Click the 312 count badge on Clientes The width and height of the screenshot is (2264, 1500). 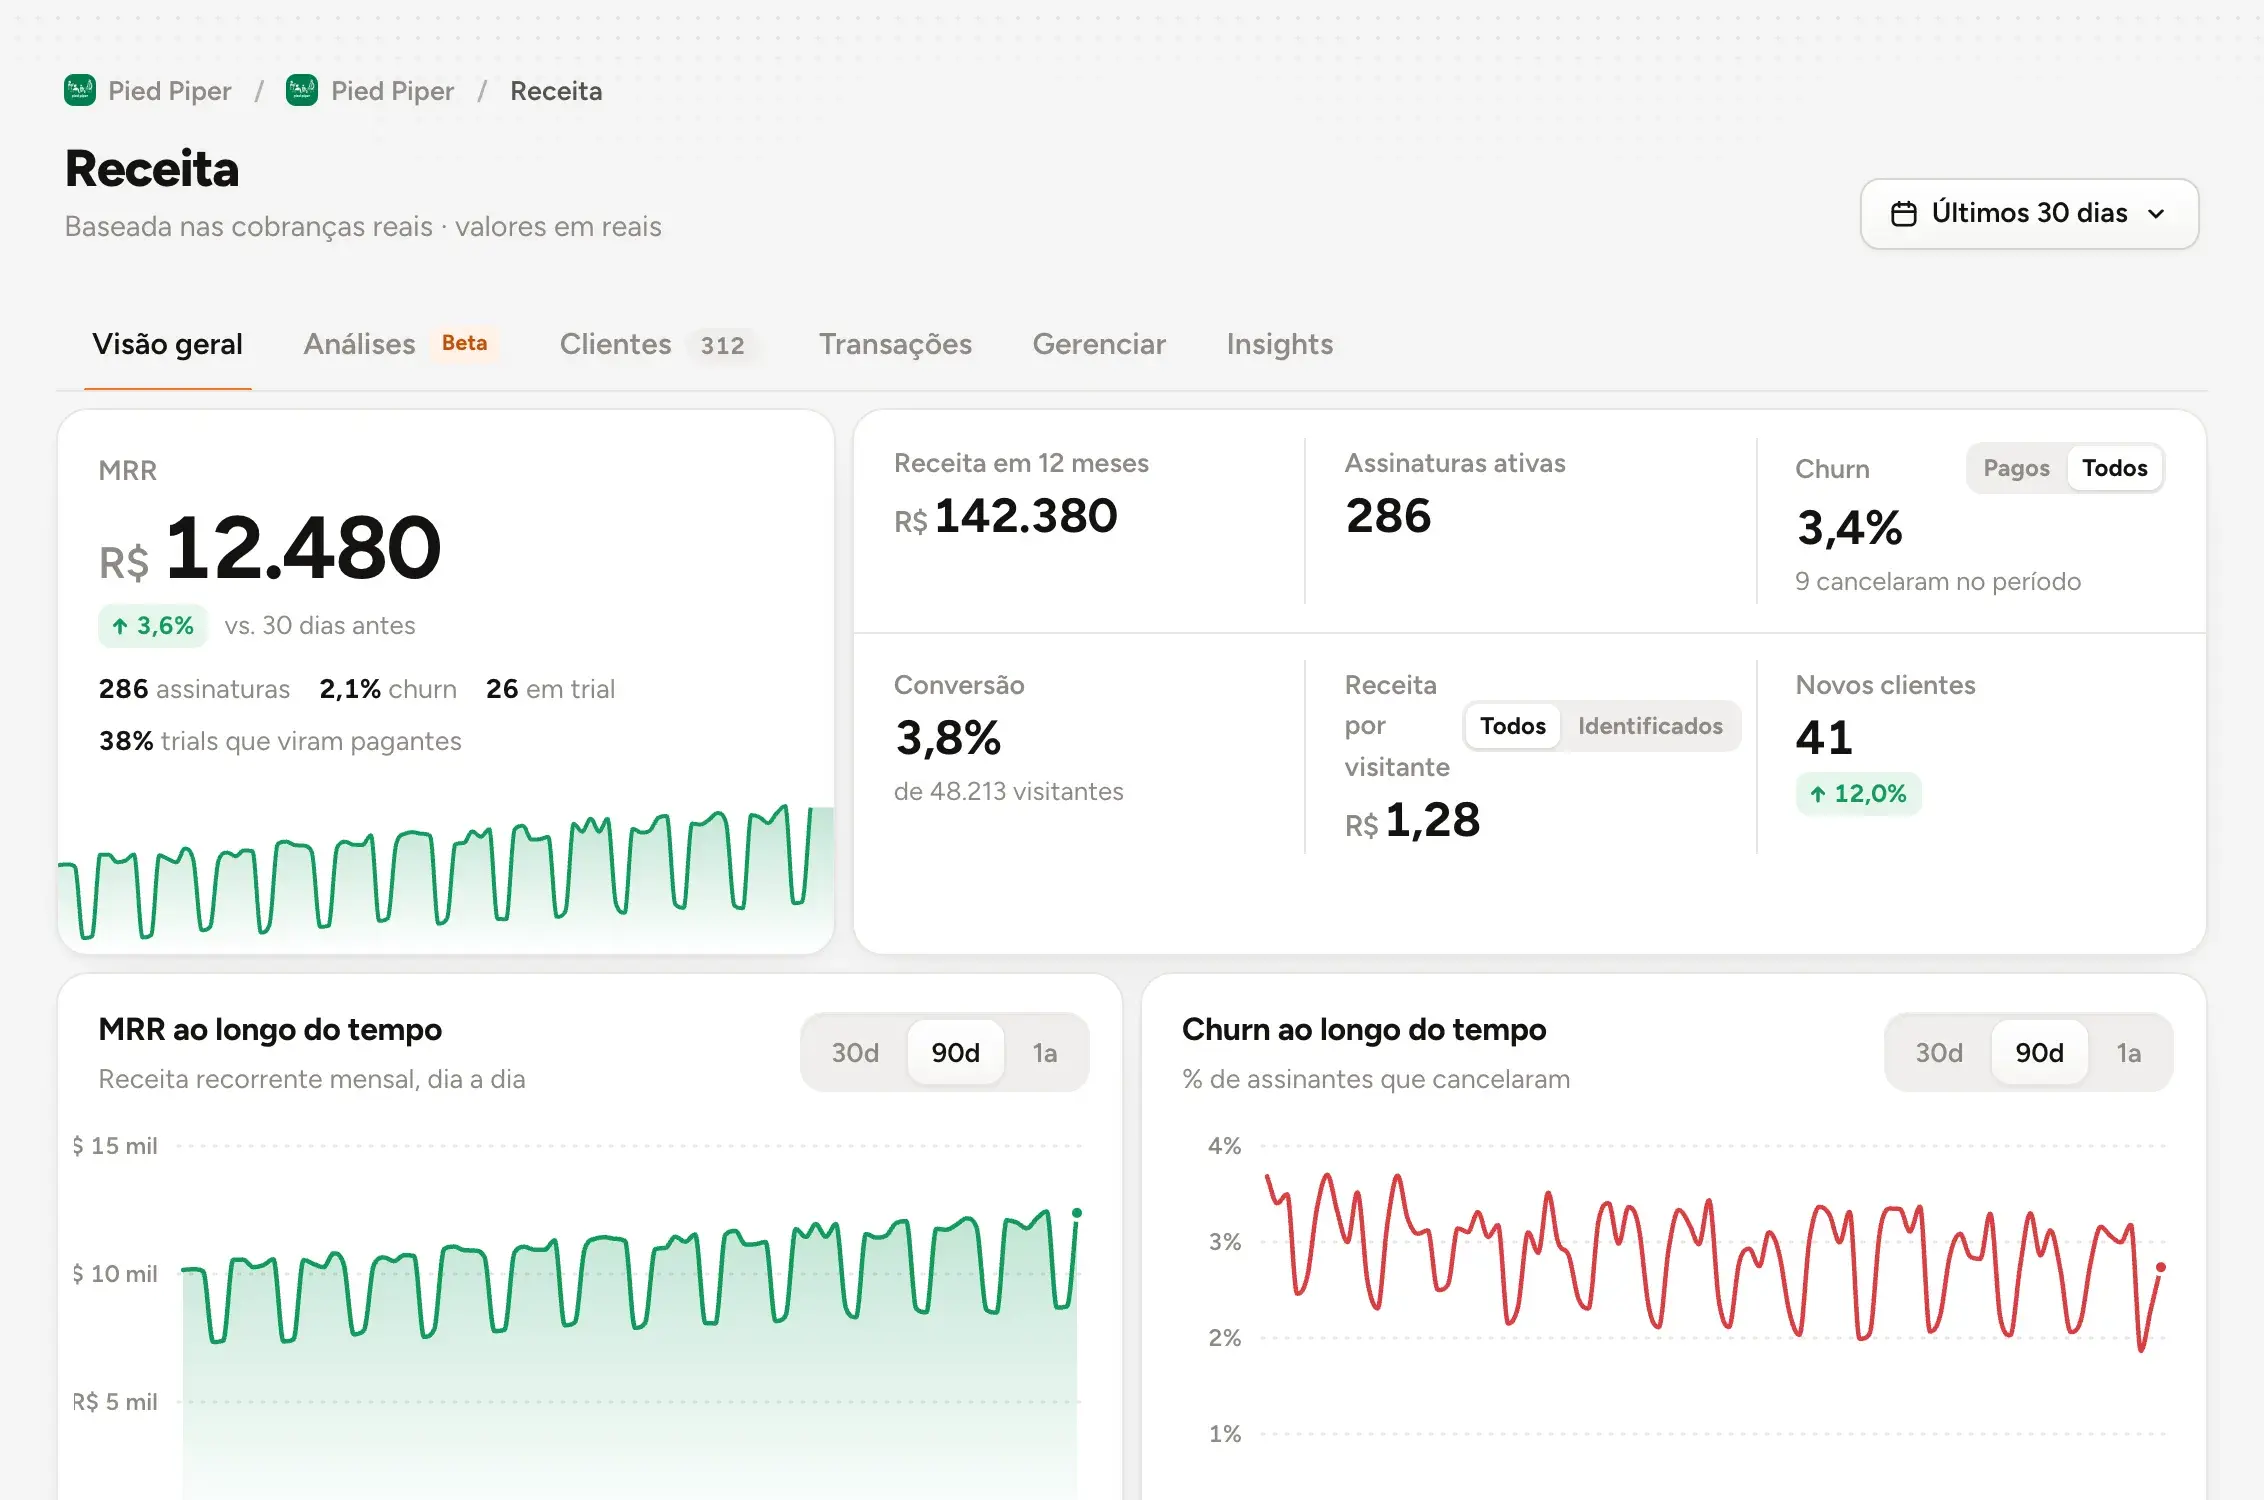722,345
